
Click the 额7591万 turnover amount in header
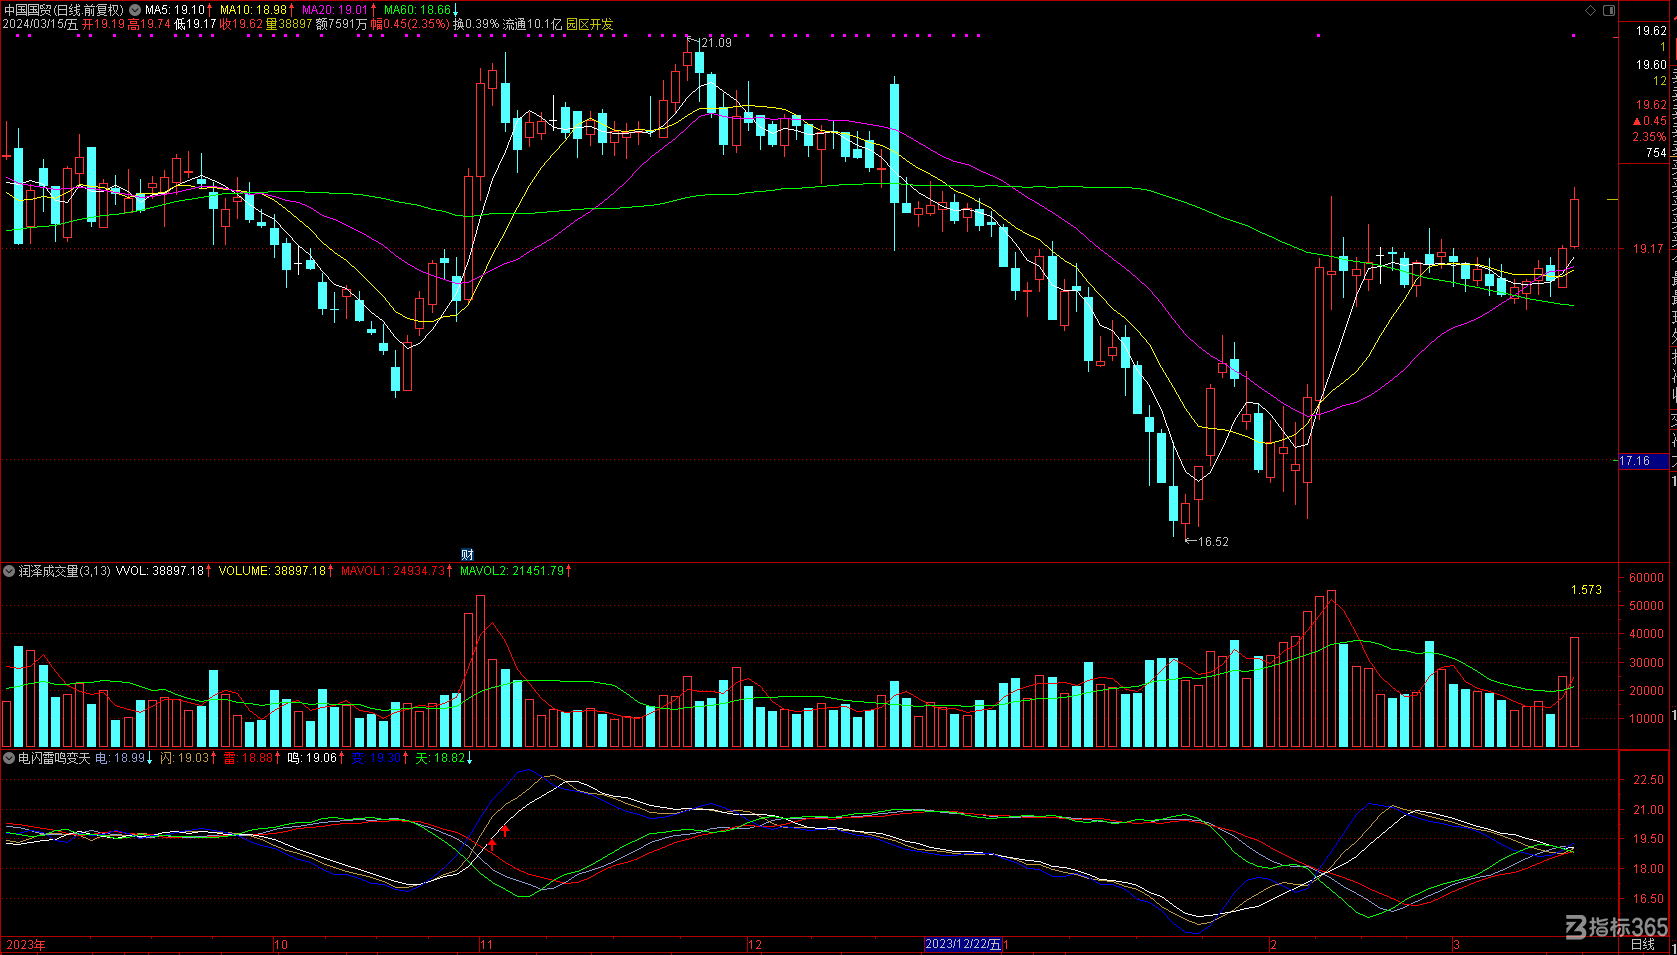click(342, 24)
